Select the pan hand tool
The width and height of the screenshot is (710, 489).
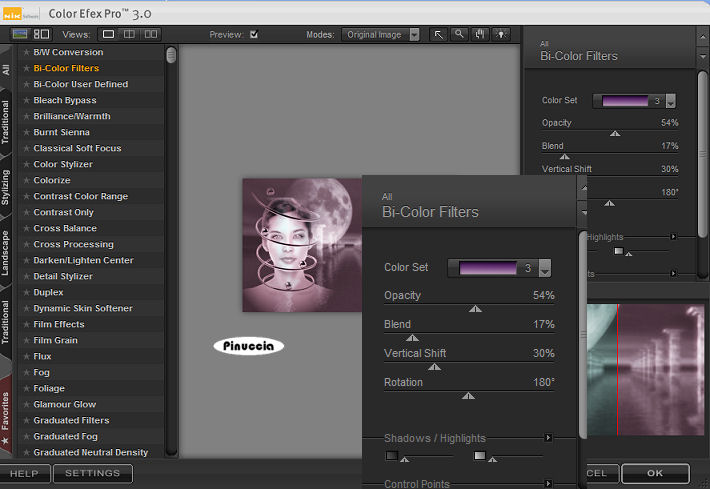(x=479, y=34)
